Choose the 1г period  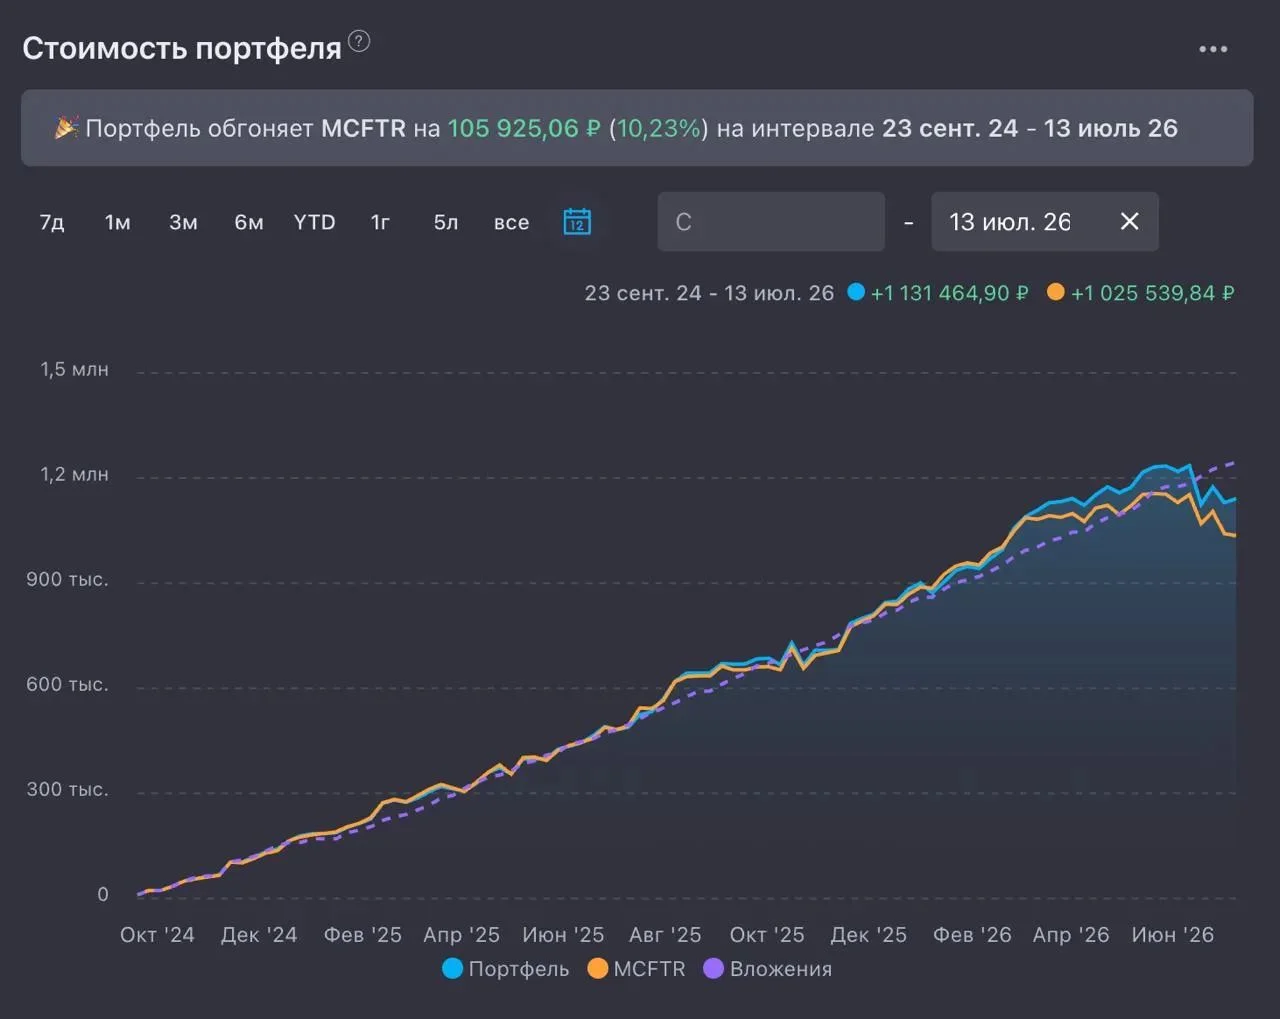tap(380, 222)
